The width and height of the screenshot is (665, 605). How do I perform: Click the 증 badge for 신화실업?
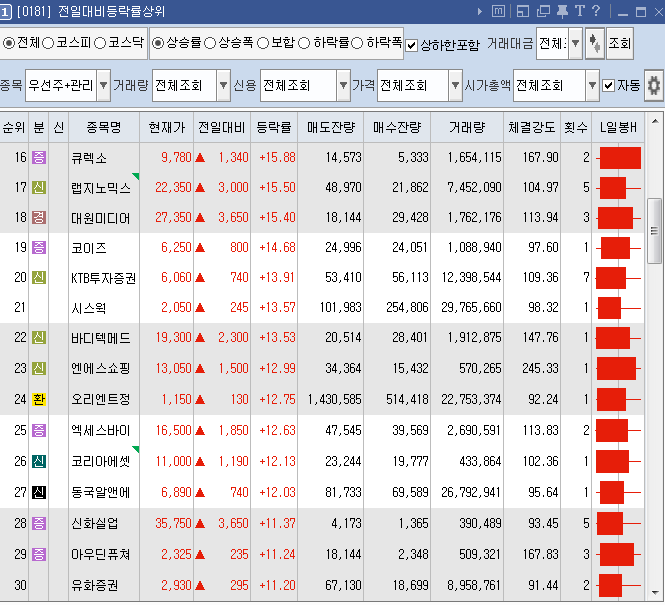pos(39,524)
